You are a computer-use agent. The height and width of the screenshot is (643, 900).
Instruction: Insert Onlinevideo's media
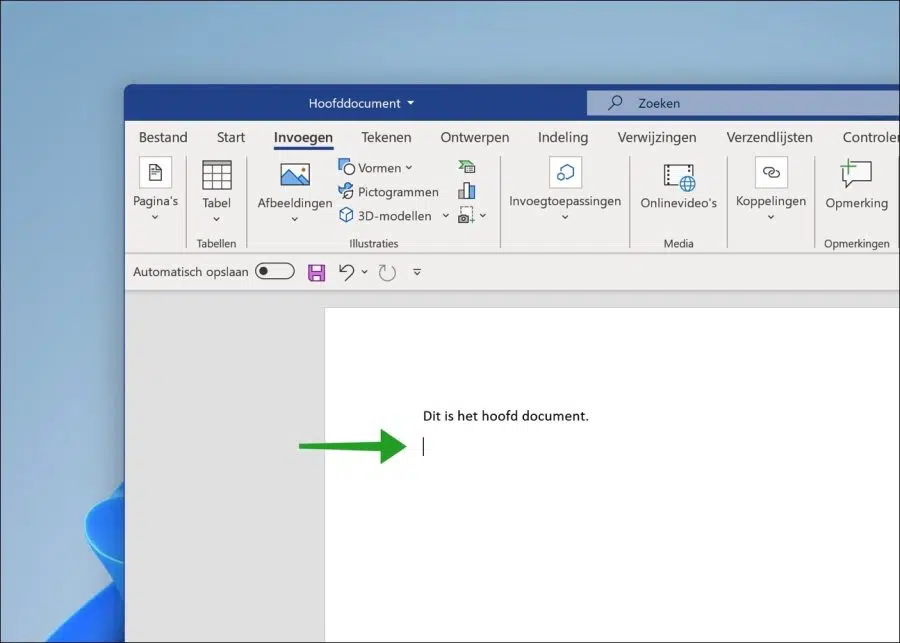(678, 186)
